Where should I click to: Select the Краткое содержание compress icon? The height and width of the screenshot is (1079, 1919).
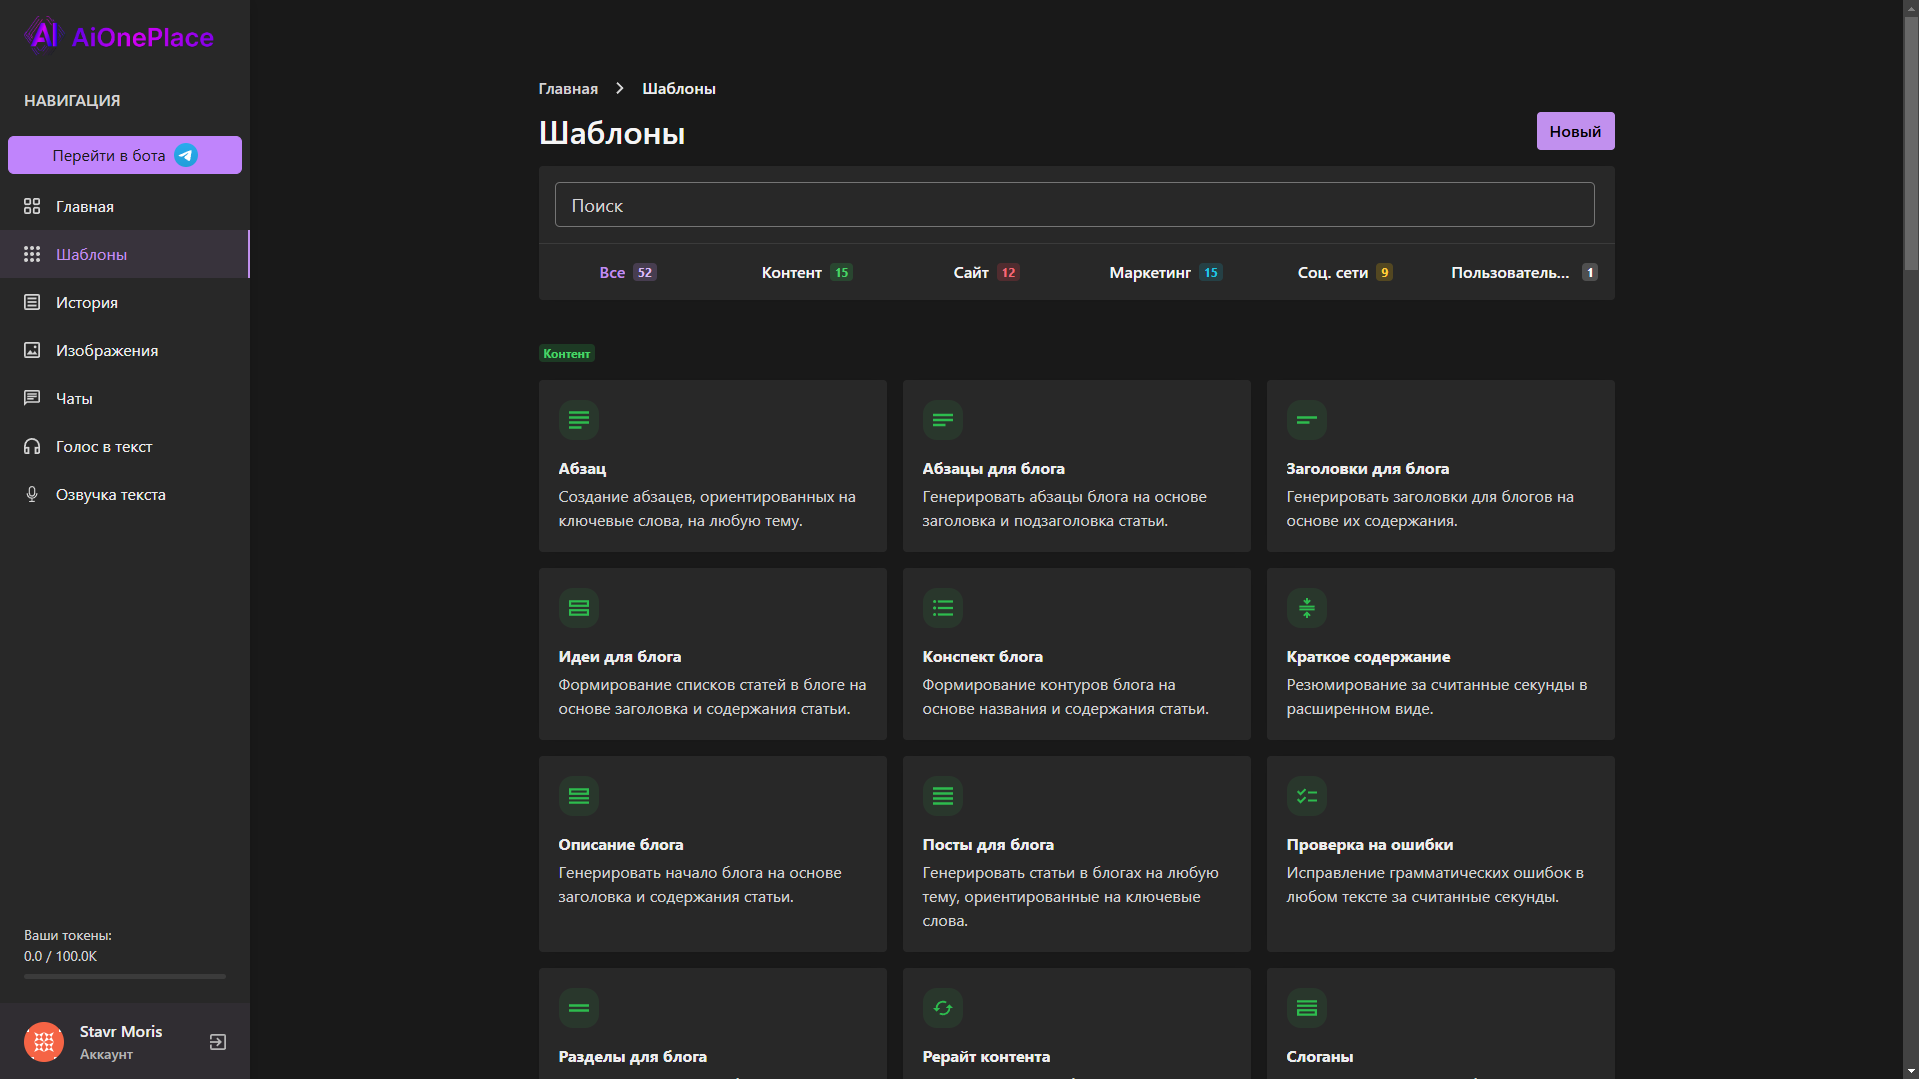(x=1306, y=608)
